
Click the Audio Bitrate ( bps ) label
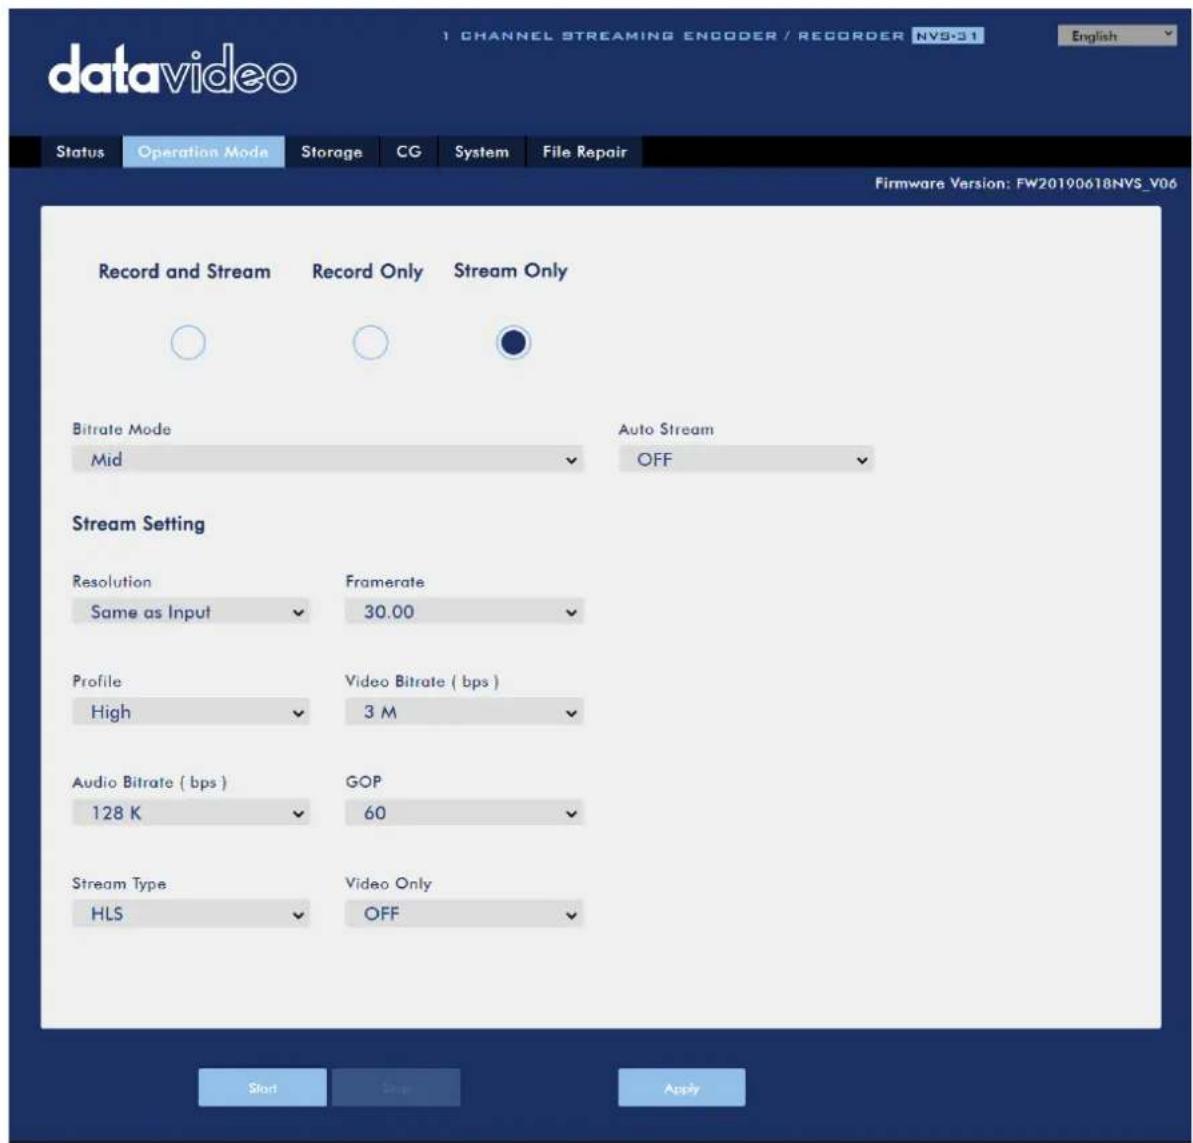coord(150,782)
